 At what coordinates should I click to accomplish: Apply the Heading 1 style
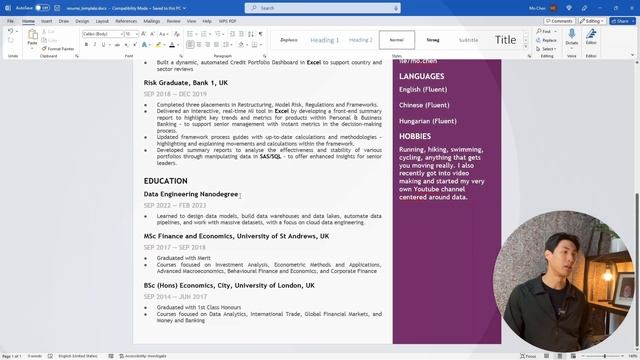click(324, 40)
